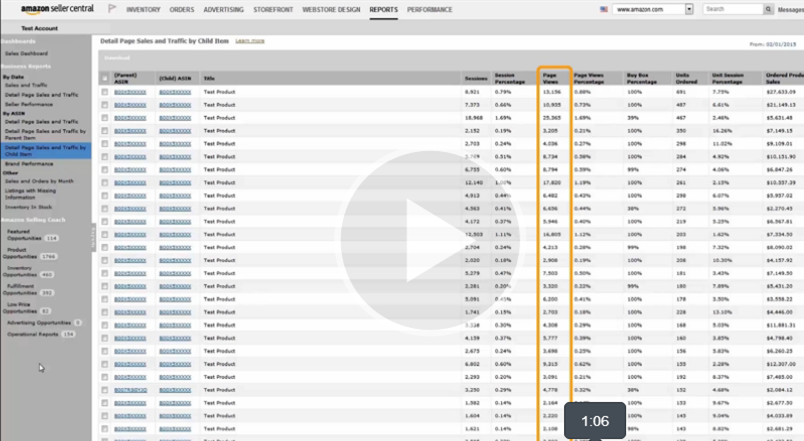Viewport: 804px width, 441px height.
Task: Check the row with 7,373 sessions
Action: [x=105, y=105]
